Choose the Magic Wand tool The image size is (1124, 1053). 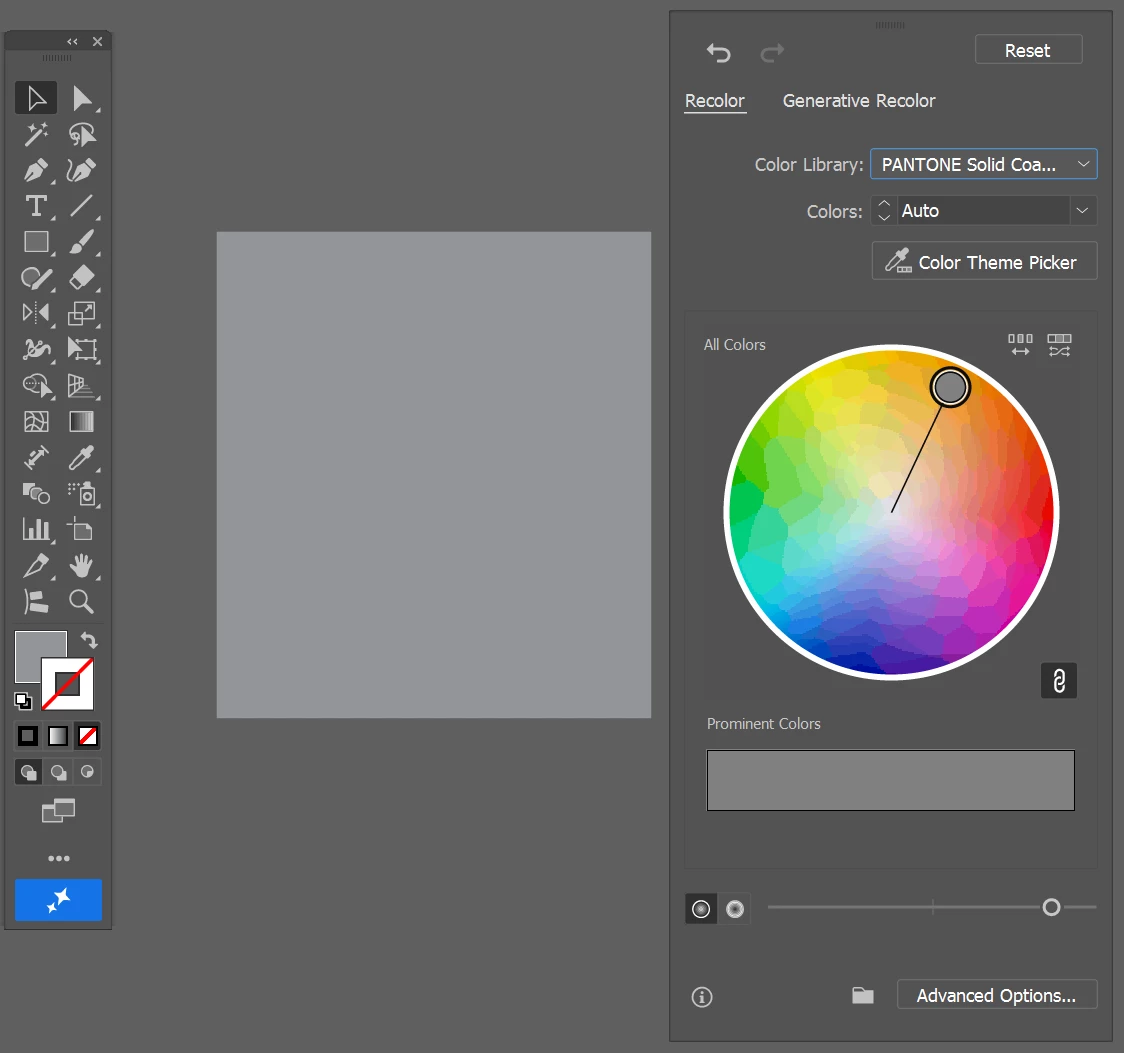pyautogui.click(x=36, y=134)
